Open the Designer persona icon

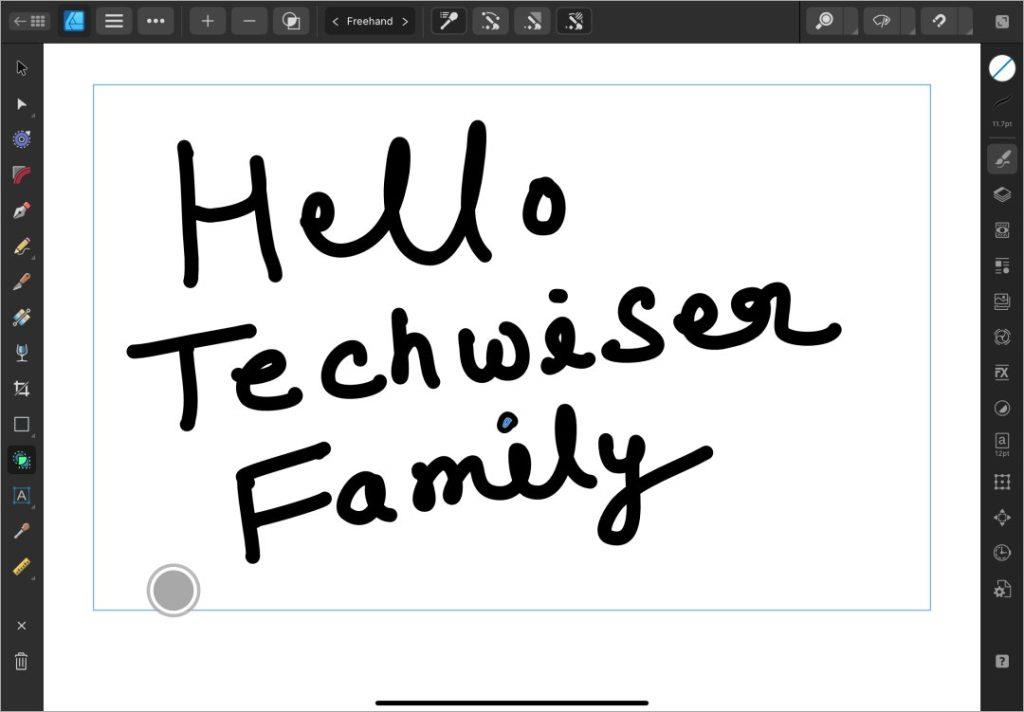pyautogui.click(x=74, y=22)
